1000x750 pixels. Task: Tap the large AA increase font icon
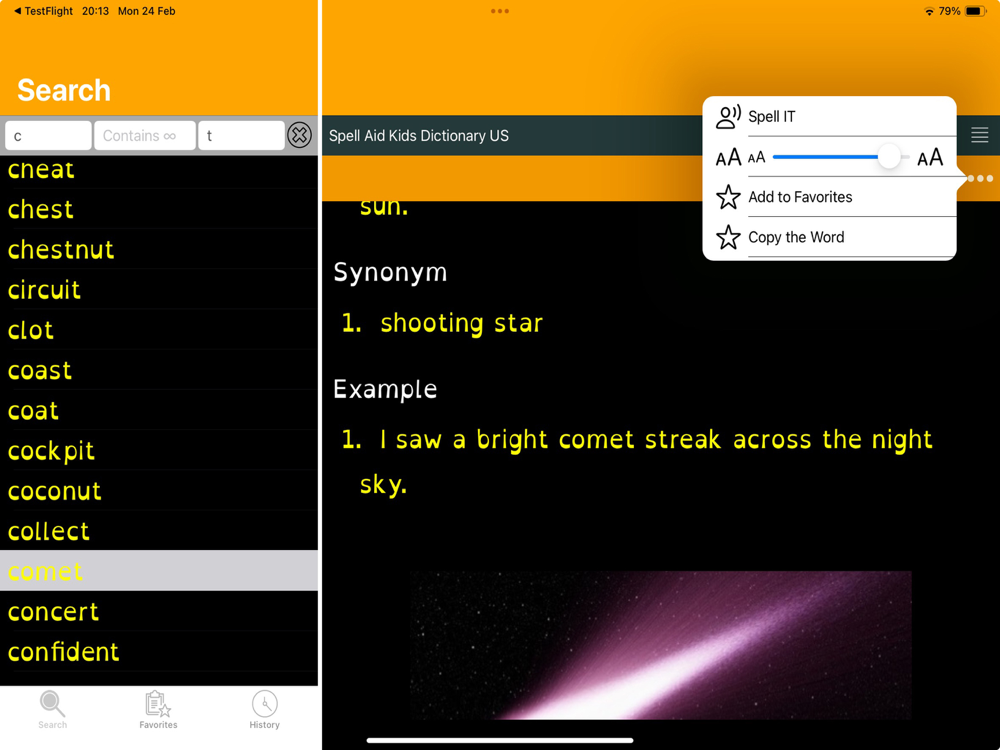(930, 157)
